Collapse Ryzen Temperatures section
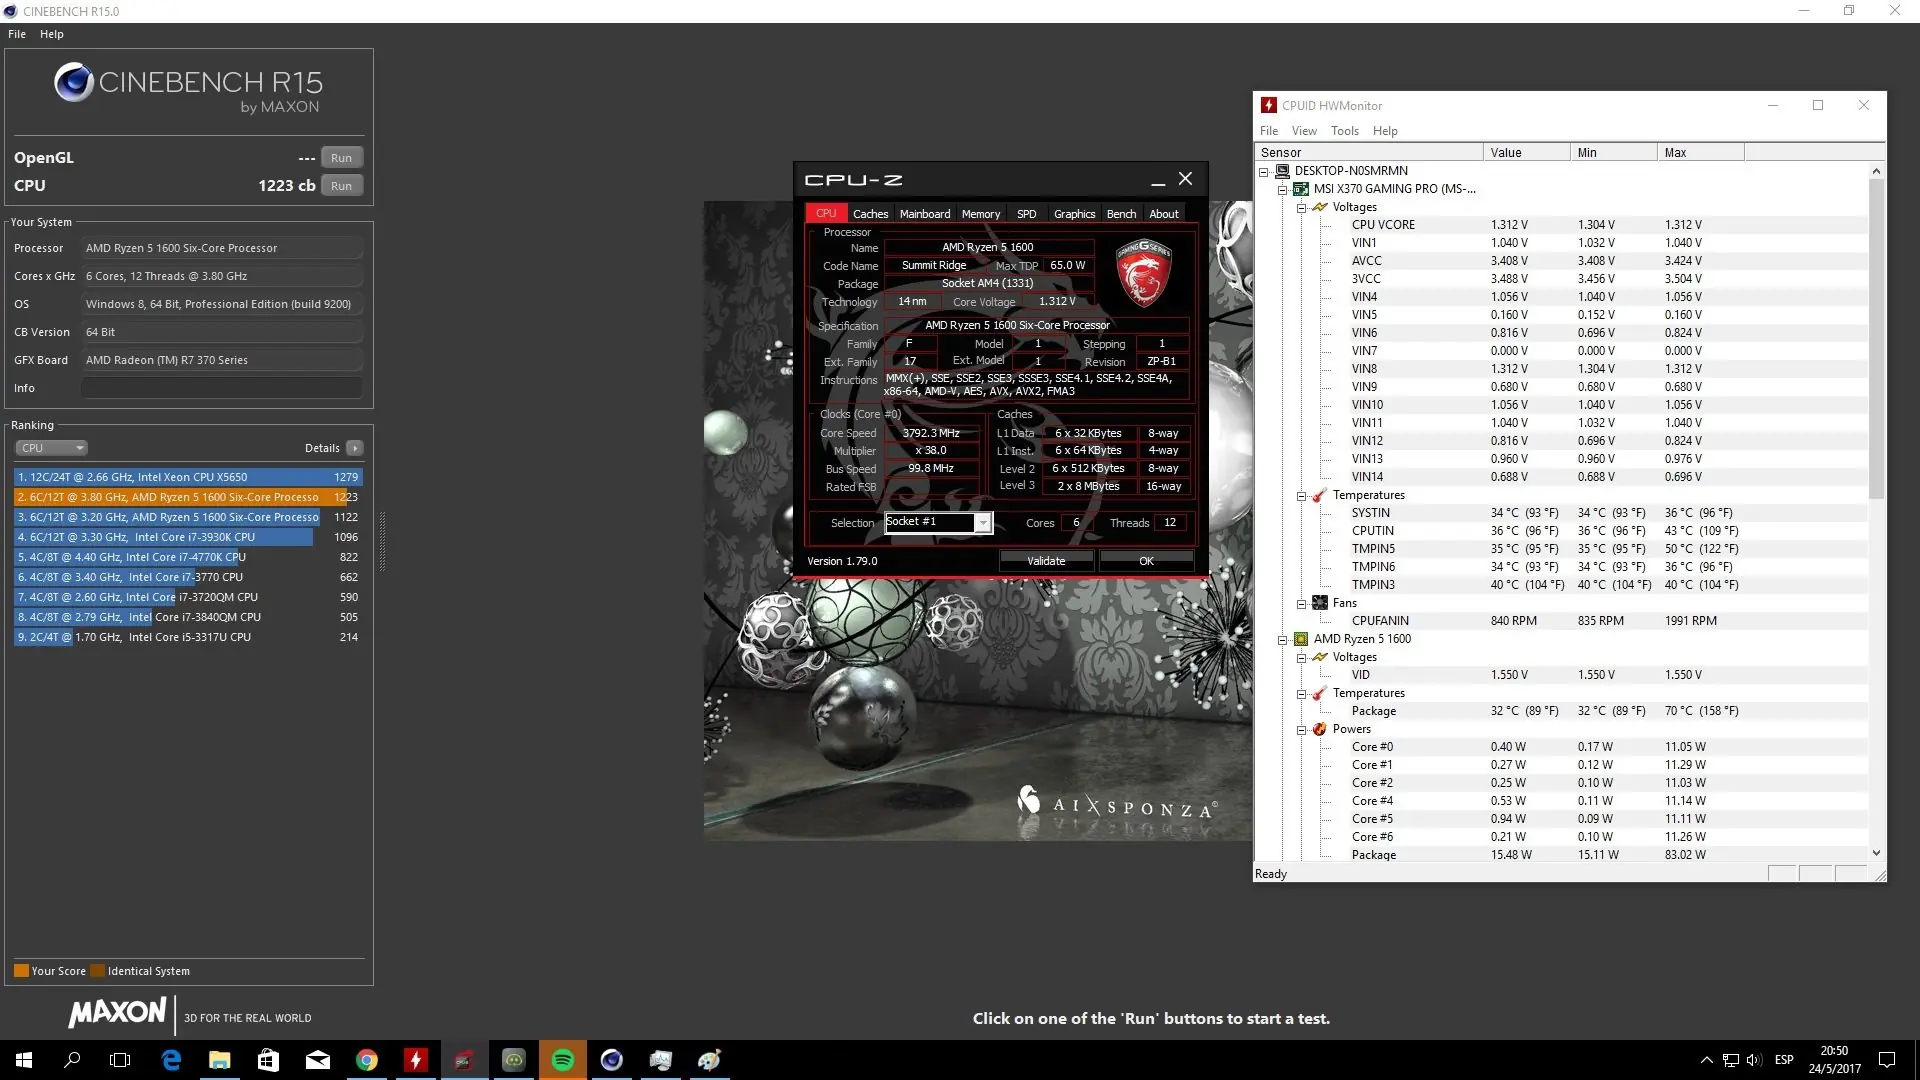This screenshot has width=1920, height=1080. 1302,694
